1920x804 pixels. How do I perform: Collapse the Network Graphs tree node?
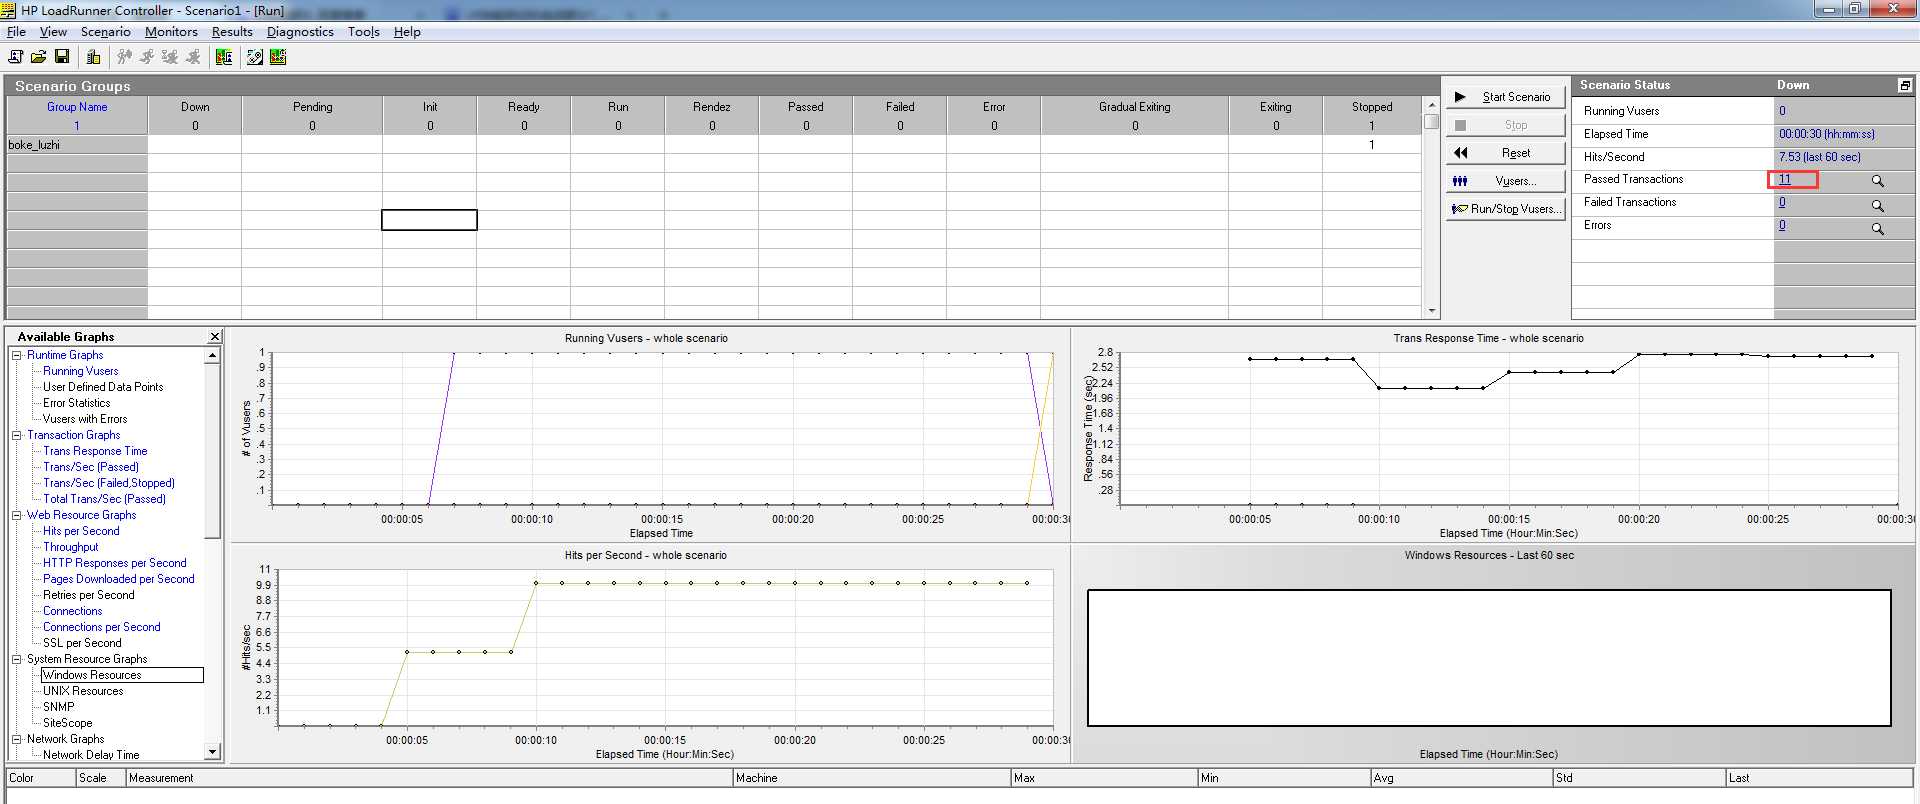pos(16,739)
